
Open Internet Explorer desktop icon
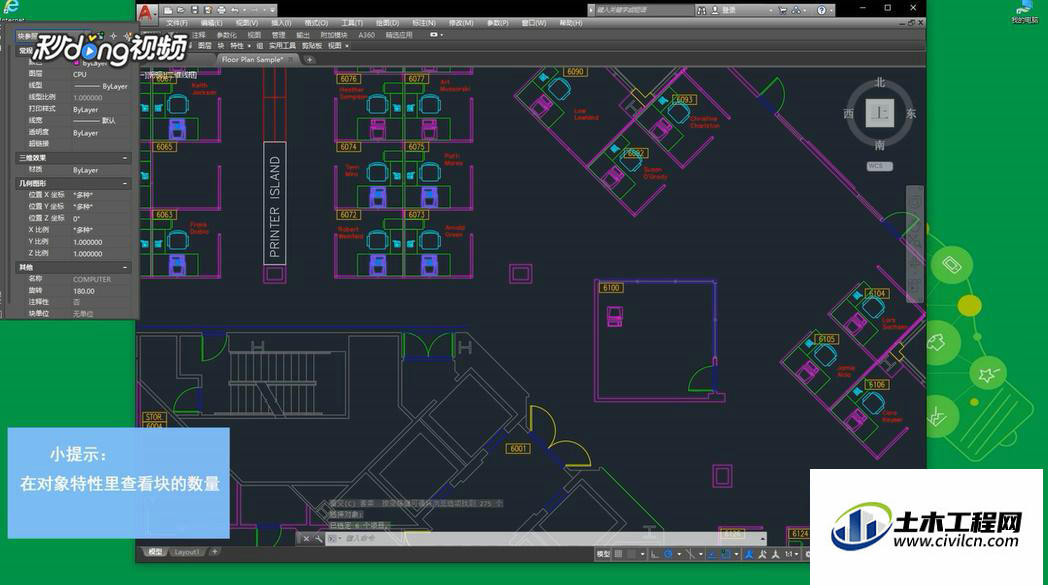pos(11,8)
